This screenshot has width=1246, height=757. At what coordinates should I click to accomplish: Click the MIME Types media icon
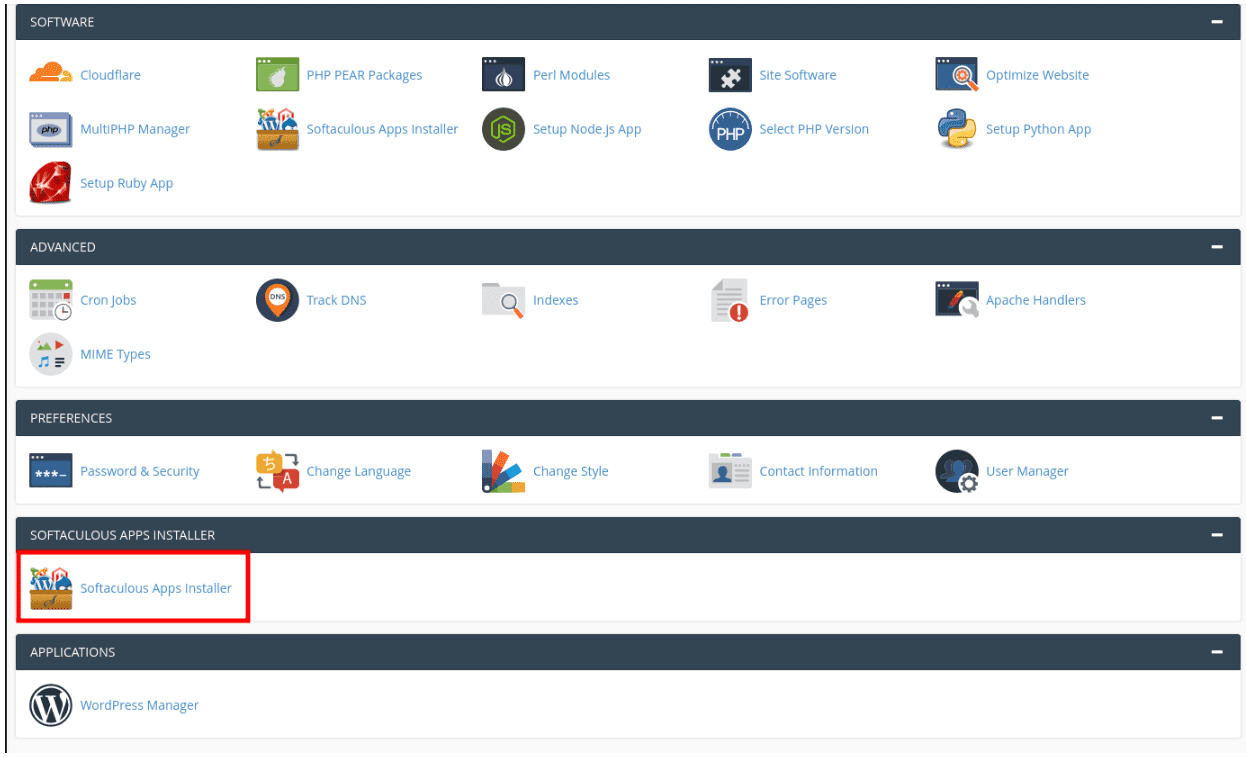(51, 354)
